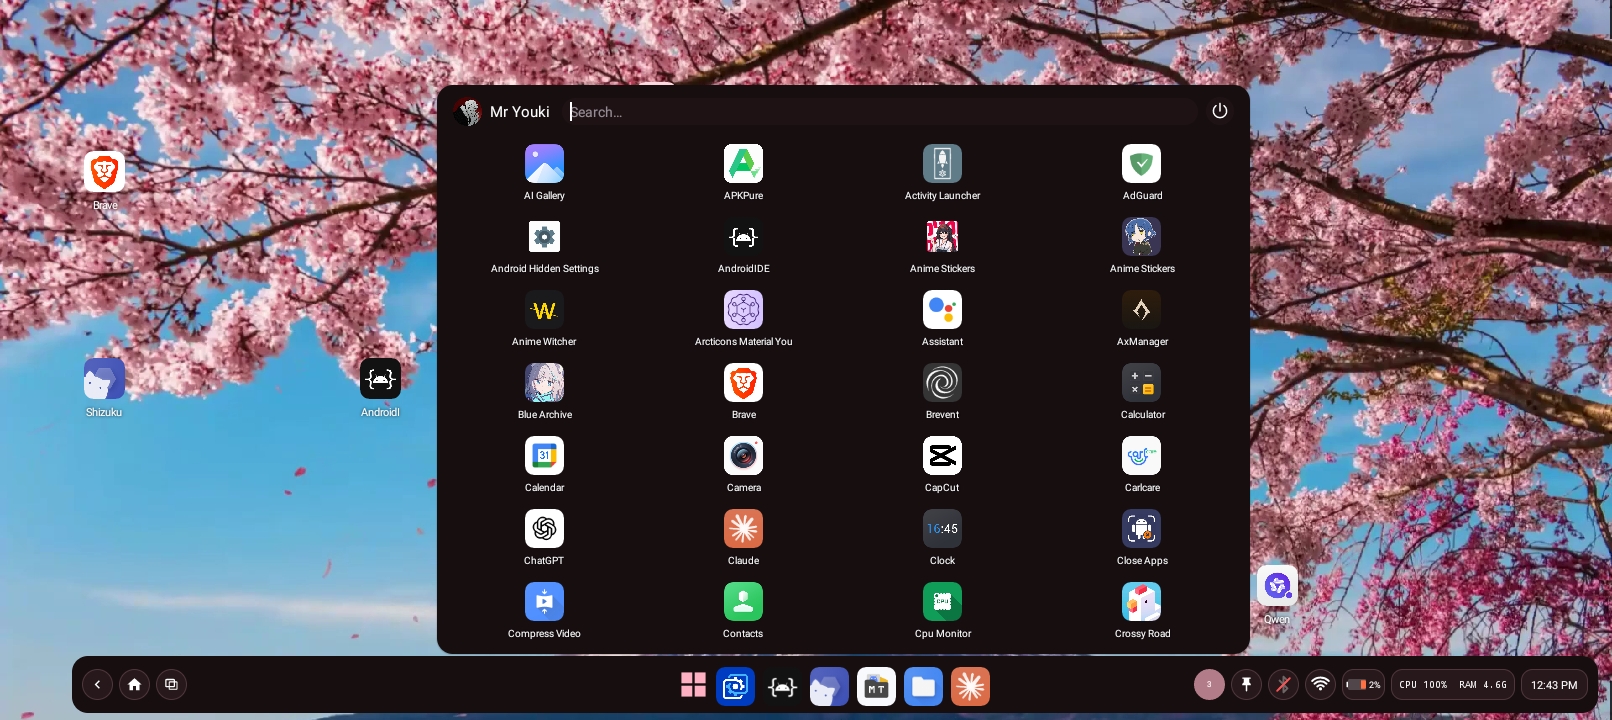Launch Crossy Road game
This screenshot has height=720, width=1612.
pos(1142,602)
